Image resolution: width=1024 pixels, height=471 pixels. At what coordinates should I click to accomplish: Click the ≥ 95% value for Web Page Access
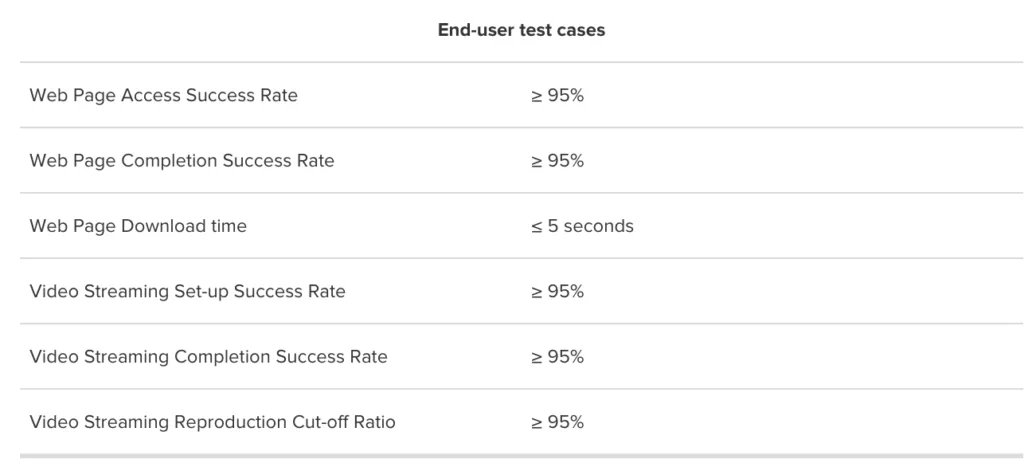(557, 95)
